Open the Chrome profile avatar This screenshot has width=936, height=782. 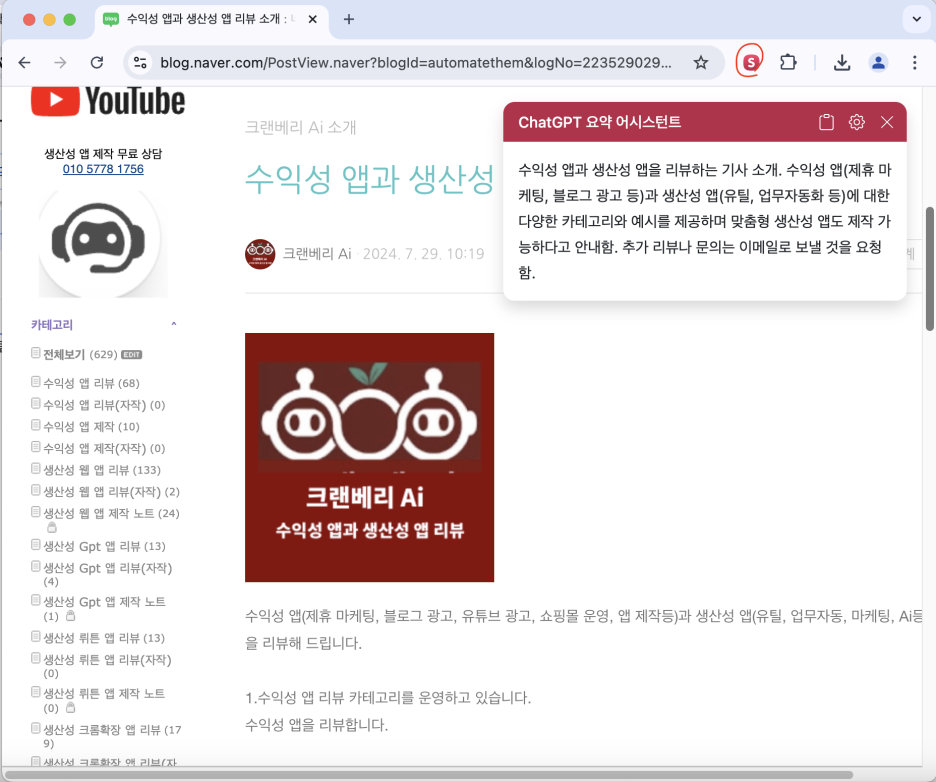(x=878, y=63)
